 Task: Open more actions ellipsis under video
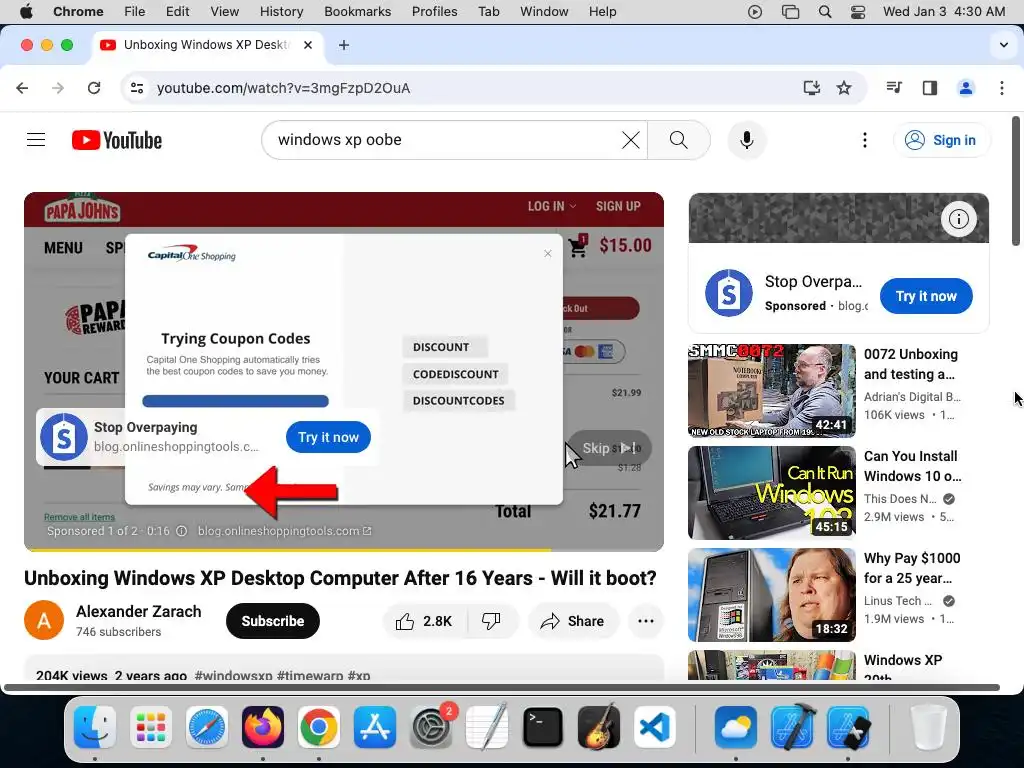point(645,621)
